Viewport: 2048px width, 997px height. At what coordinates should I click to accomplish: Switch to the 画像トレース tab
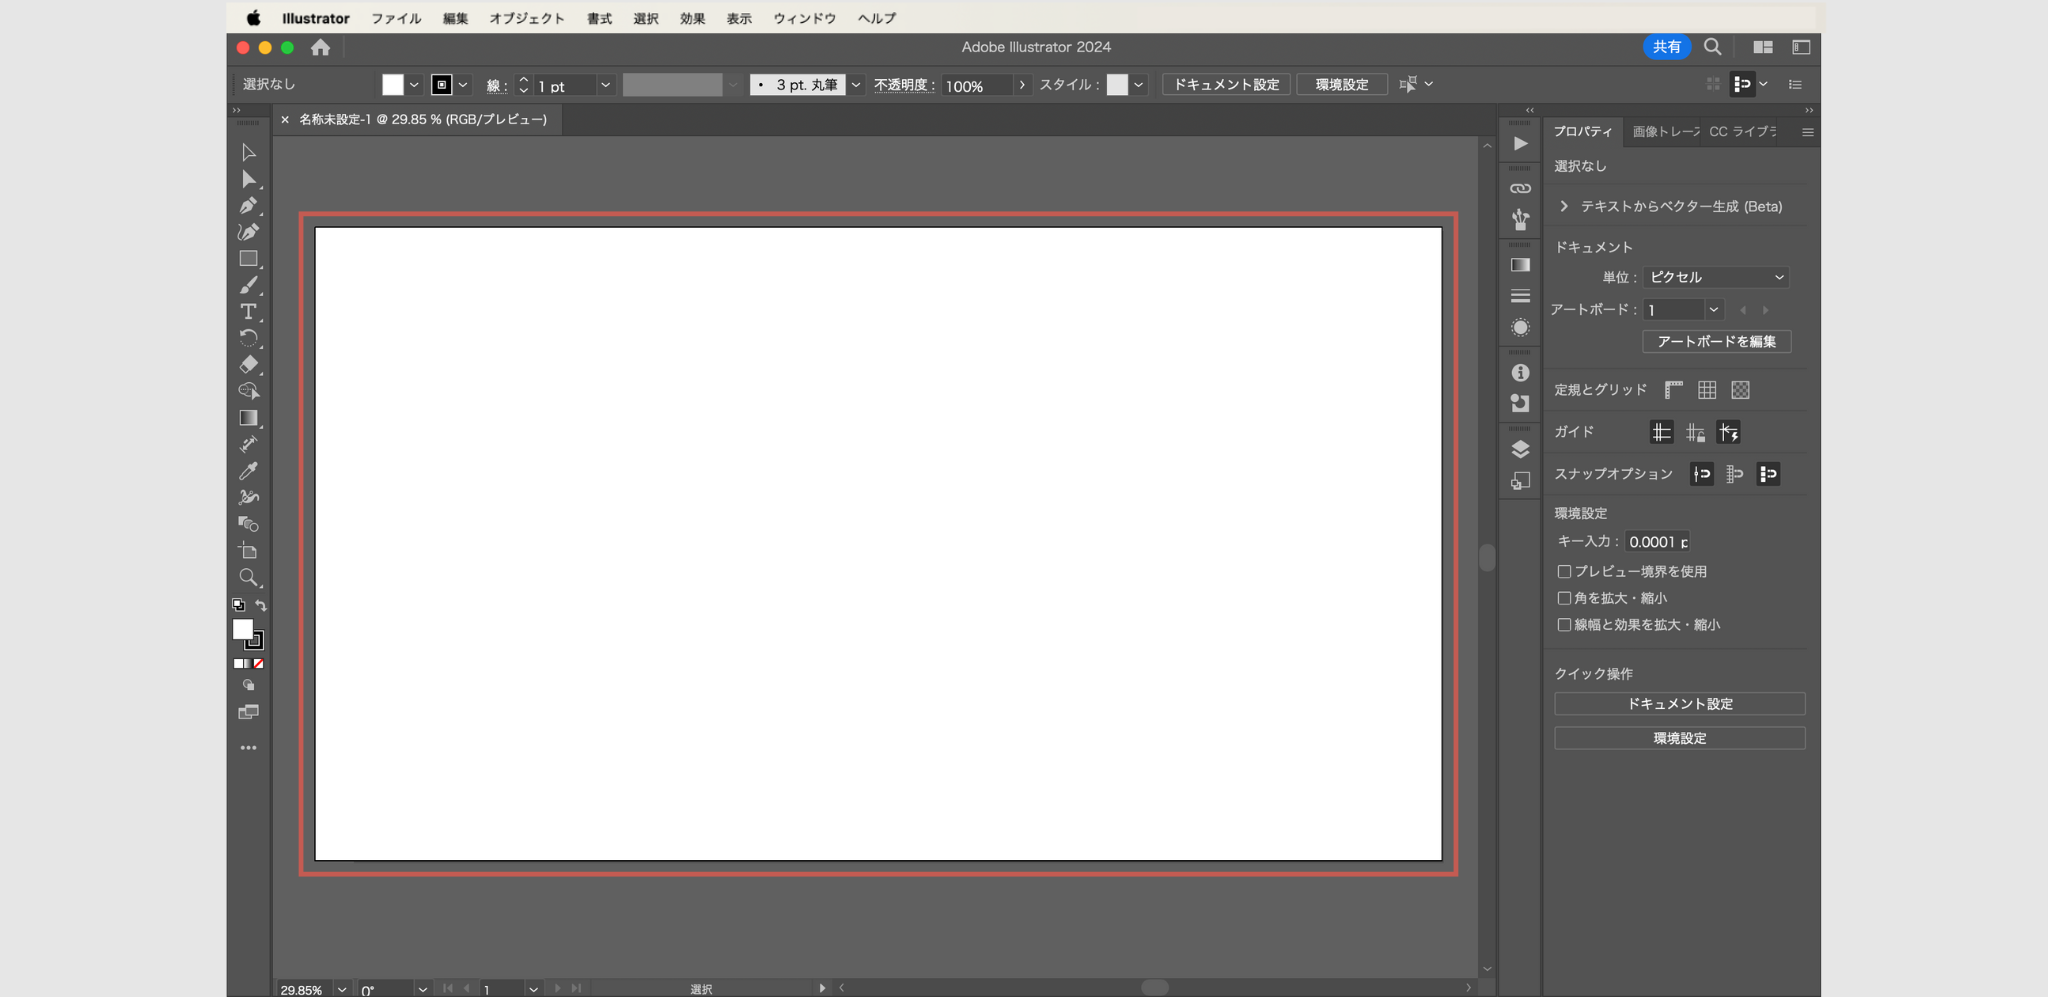[1663, 131]
